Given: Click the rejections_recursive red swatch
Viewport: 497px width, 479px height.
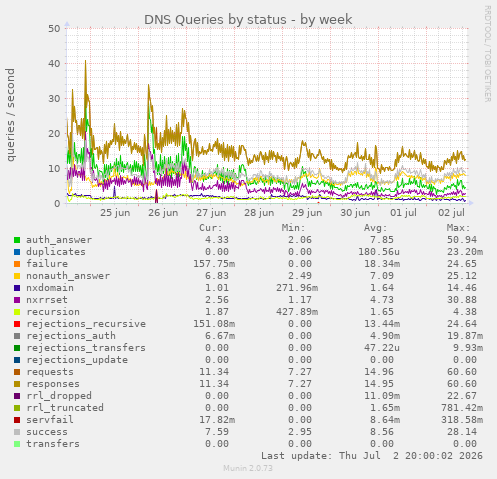Looking at the screenshot, I should (17, 324).
